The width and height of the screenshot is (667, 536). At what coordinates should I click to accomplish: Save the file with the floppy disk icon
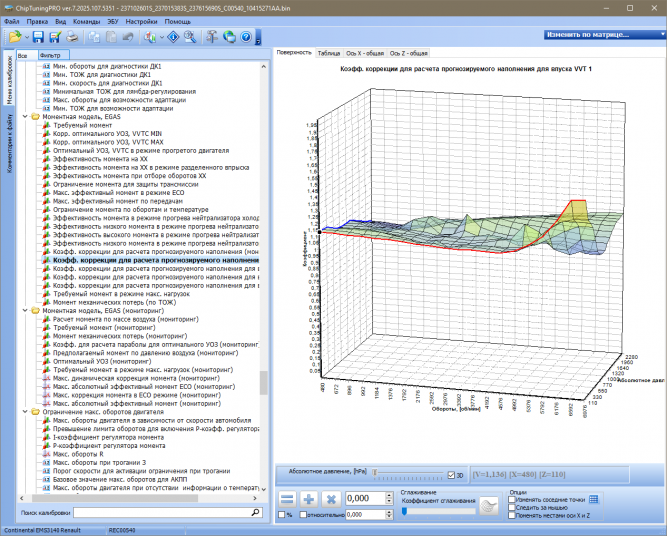point(38,37)
